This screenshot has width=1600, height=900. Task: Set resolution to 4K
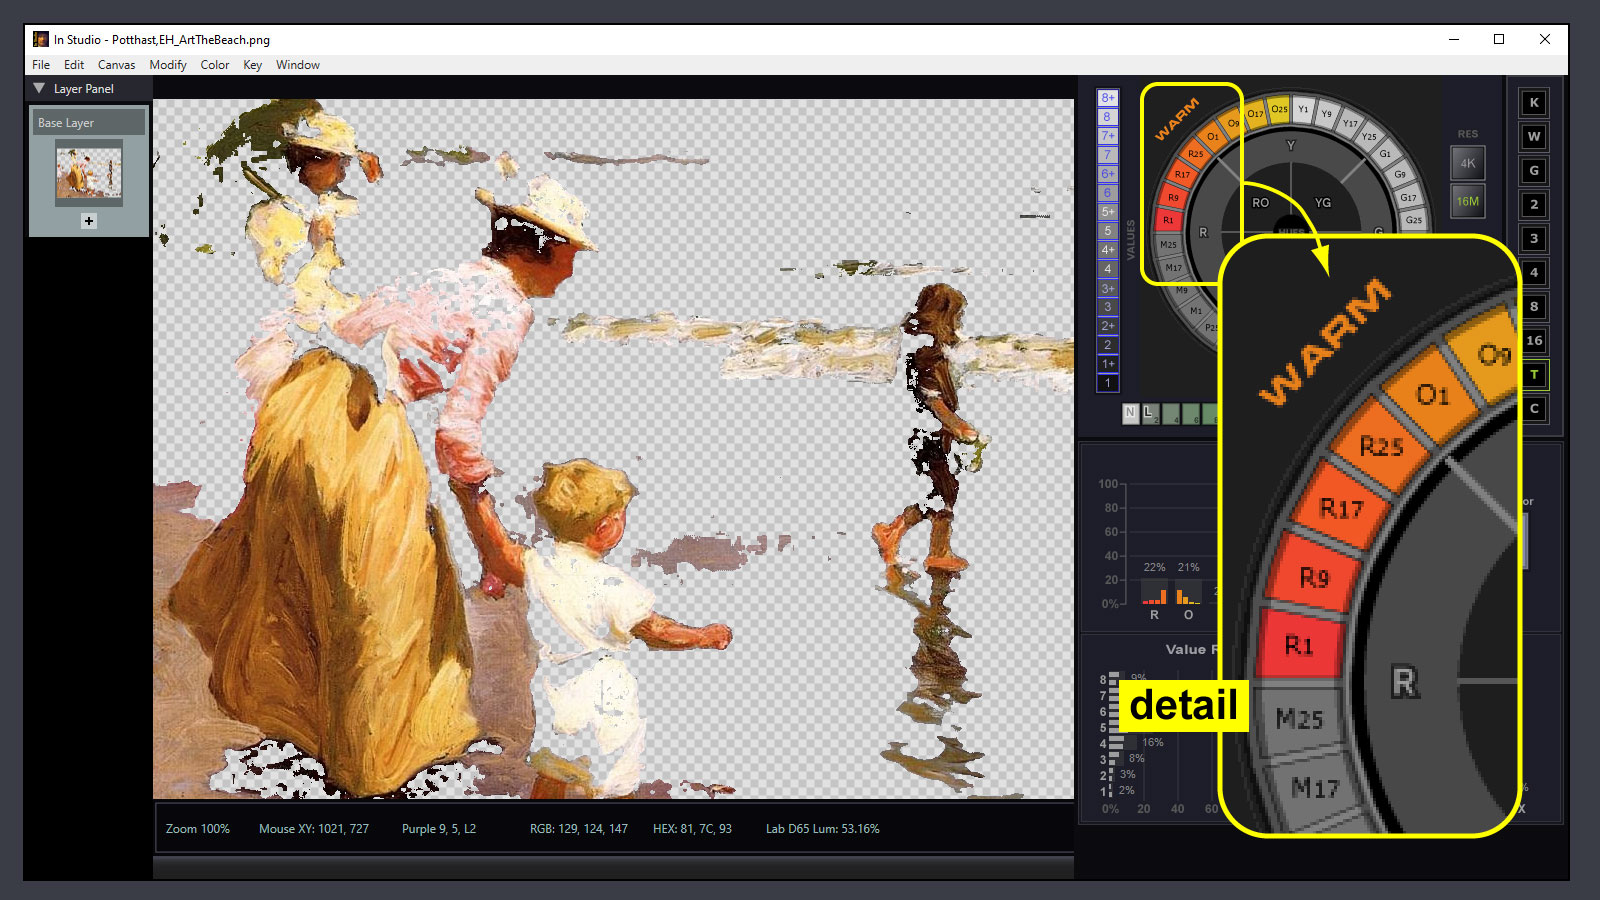click(1467, 163)
